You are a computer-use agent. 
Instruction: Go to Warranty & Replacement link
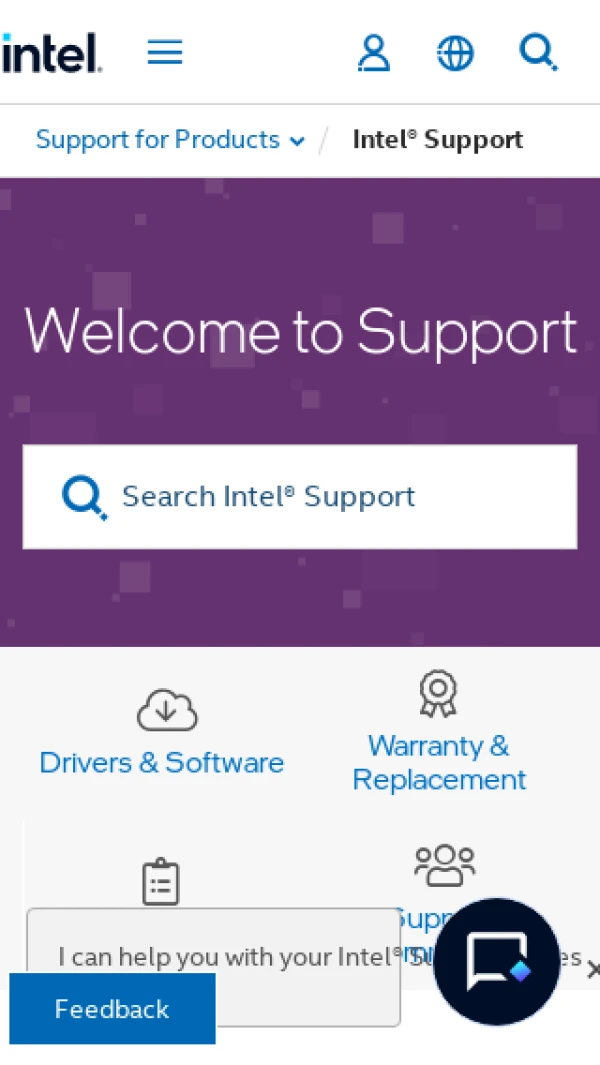[x=439, y=763]
